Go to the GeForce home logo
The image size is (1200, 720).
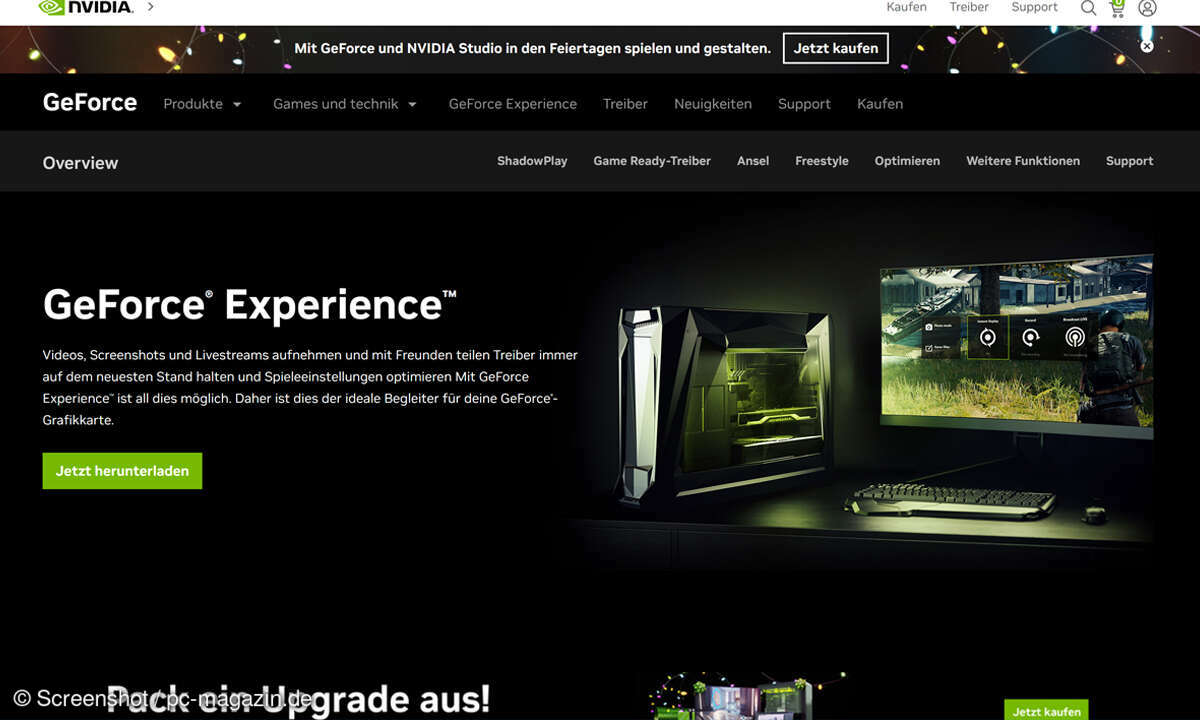tap(90, 103)
